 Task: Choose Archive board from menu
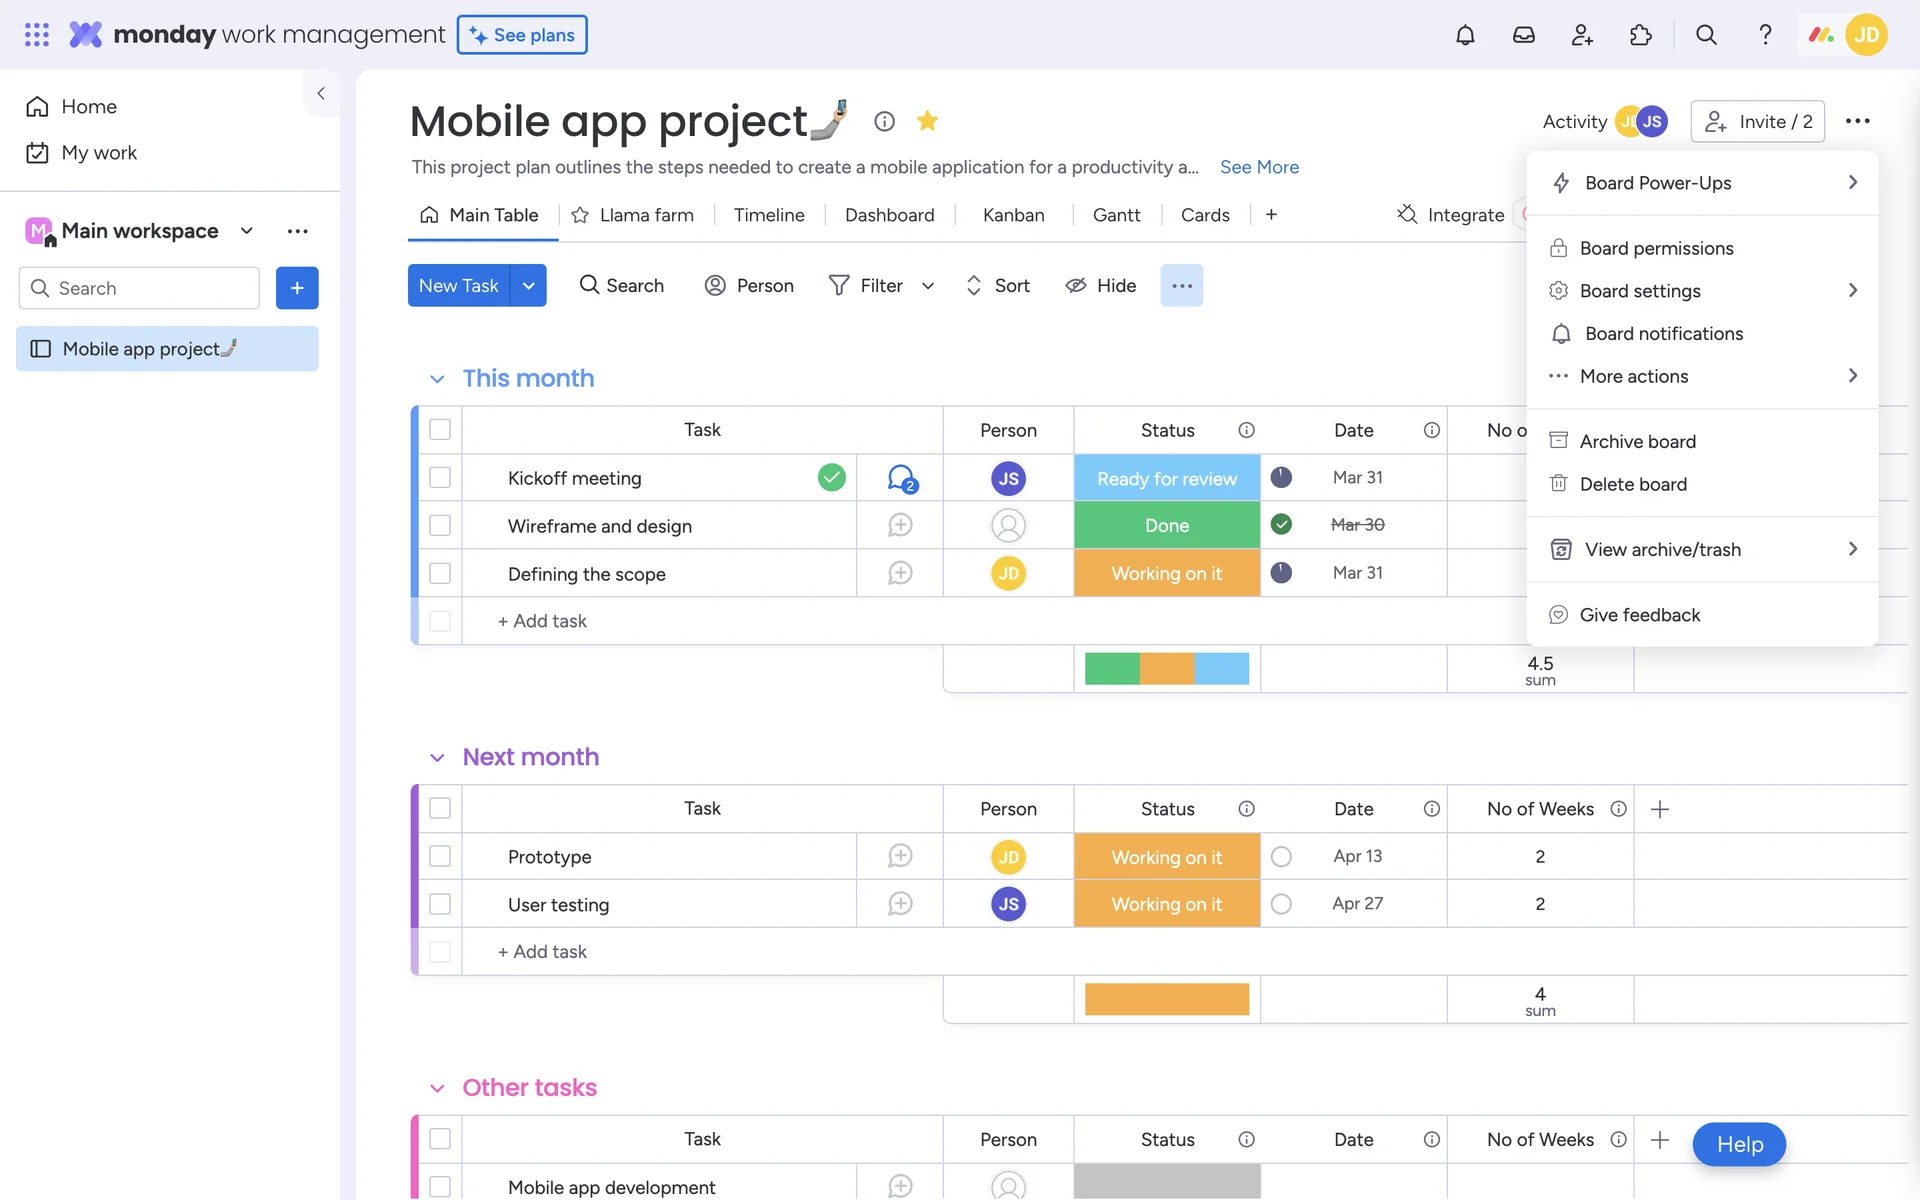pyautogui.click(x=1637, y=441)
